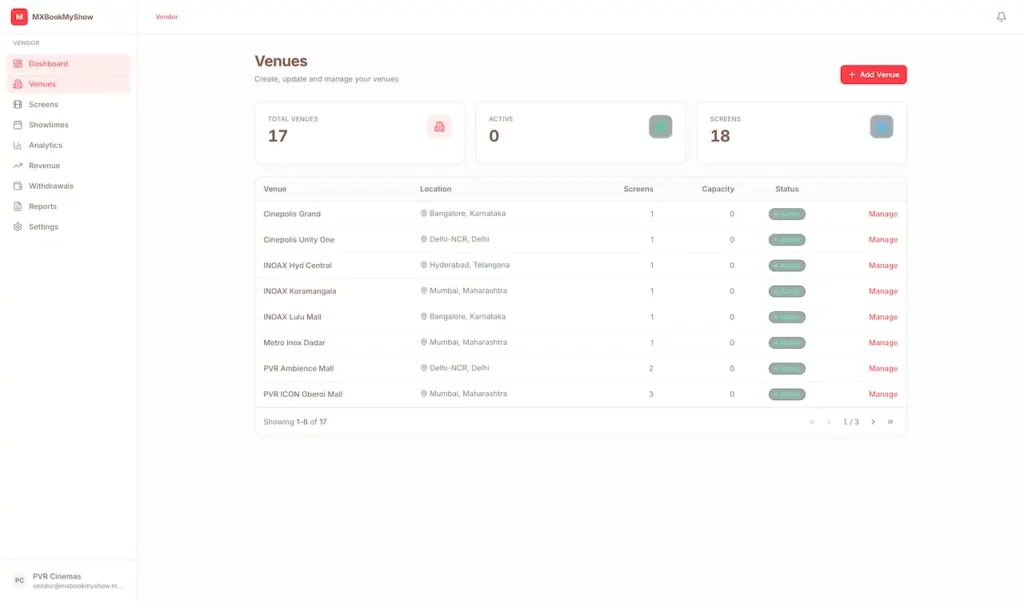Viewport: 1024px width, 601px height.
Task: Click location pin icon for PVR ICON Oberoi Mall
Action: pos(423,394)
